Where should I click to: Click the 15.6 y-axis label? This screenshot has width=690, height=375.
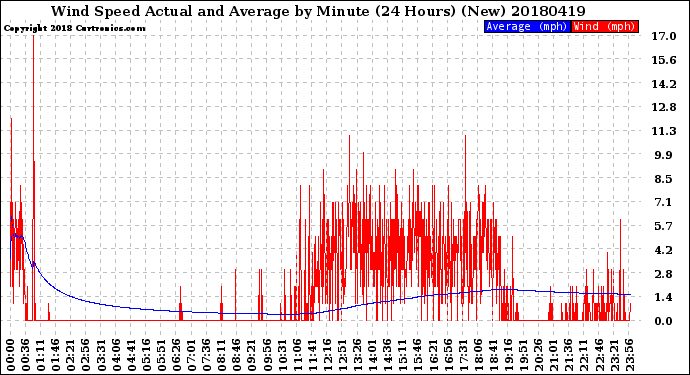coord(664,60)
